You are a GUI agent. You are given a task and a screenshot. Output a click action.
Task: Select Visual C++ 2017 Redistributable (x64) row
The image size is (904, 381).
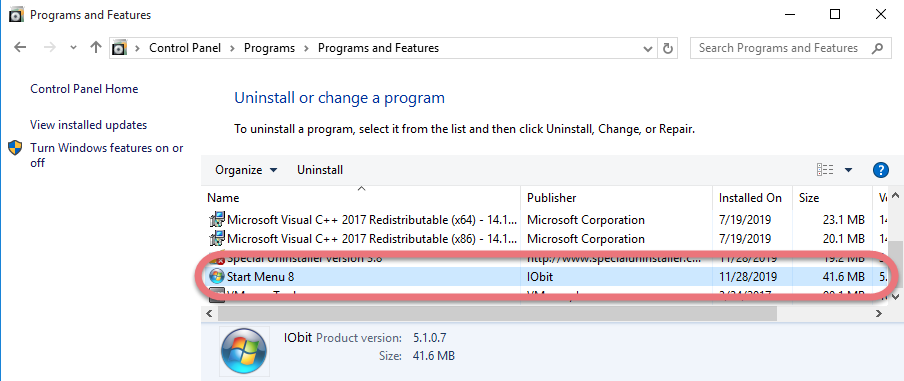point(545,220)
